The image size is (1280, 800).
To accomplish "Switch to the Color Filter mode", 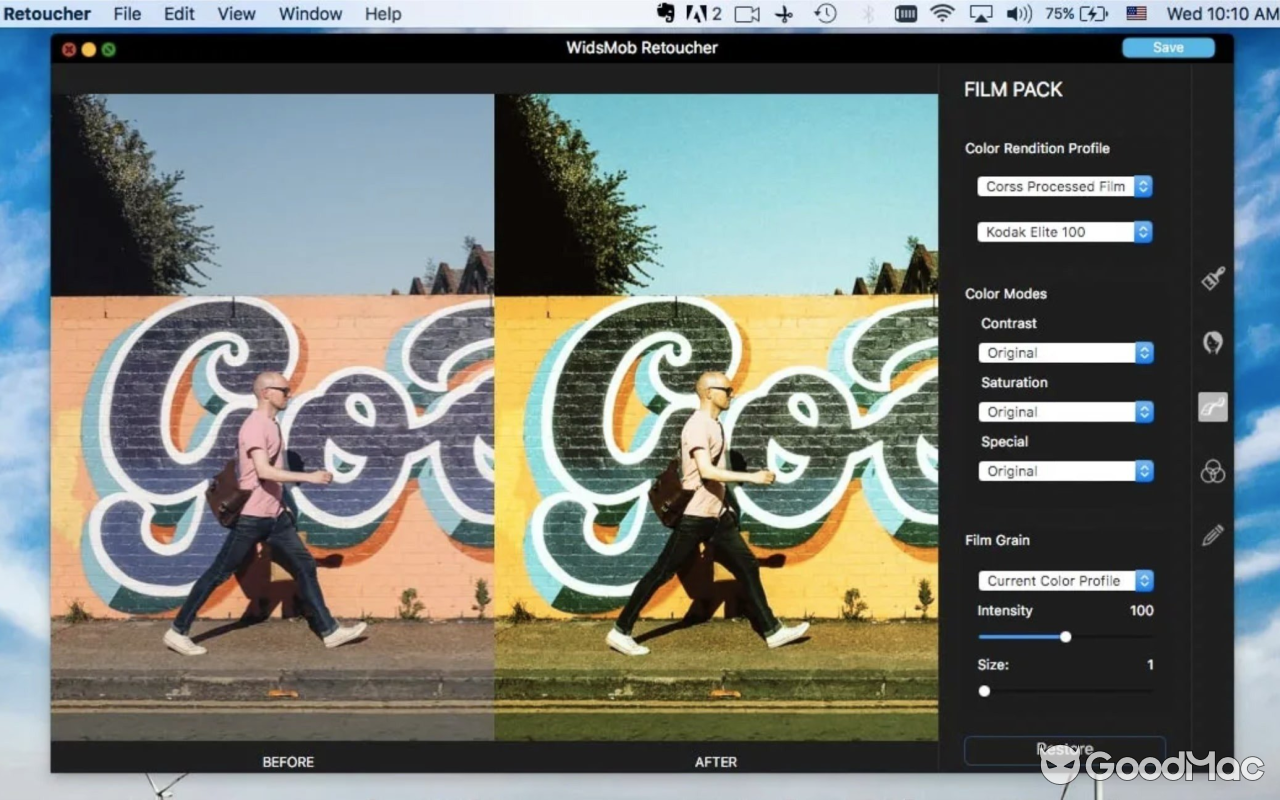I will (x=1212, y=472).
